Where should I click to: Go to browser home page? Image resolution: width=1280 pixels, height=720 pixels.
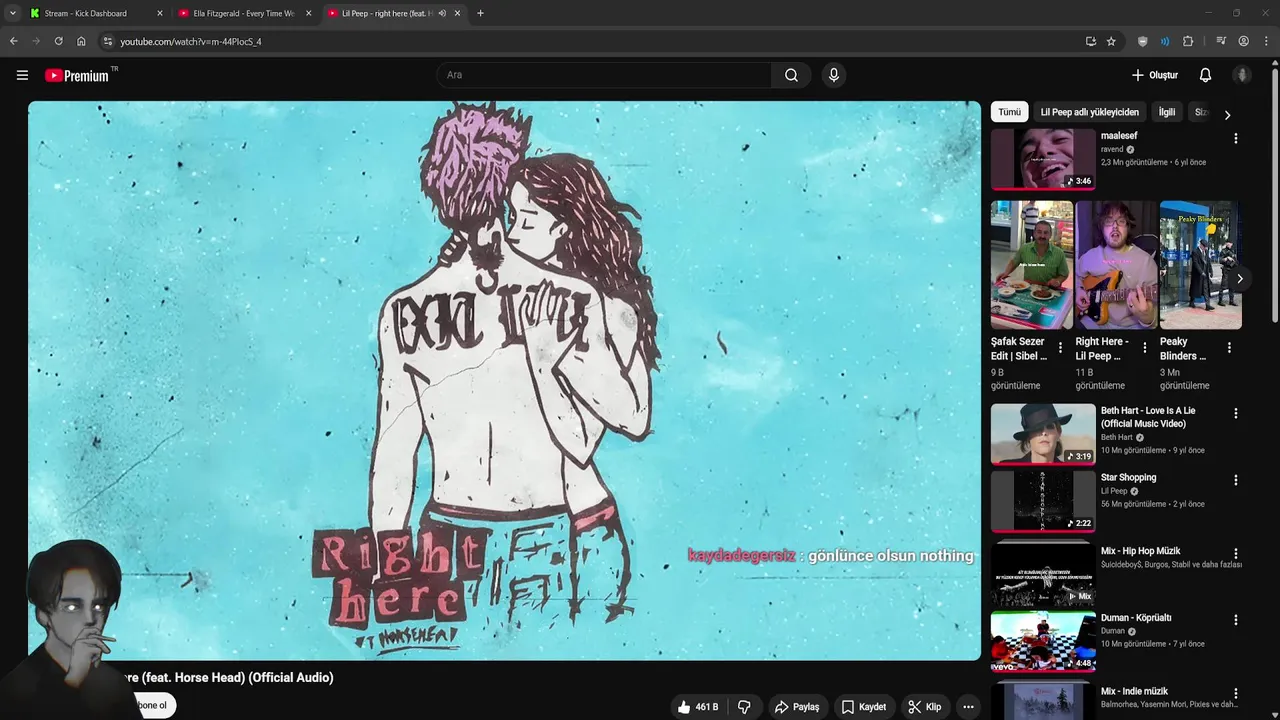pyautogui.click(x=81, y=41)
